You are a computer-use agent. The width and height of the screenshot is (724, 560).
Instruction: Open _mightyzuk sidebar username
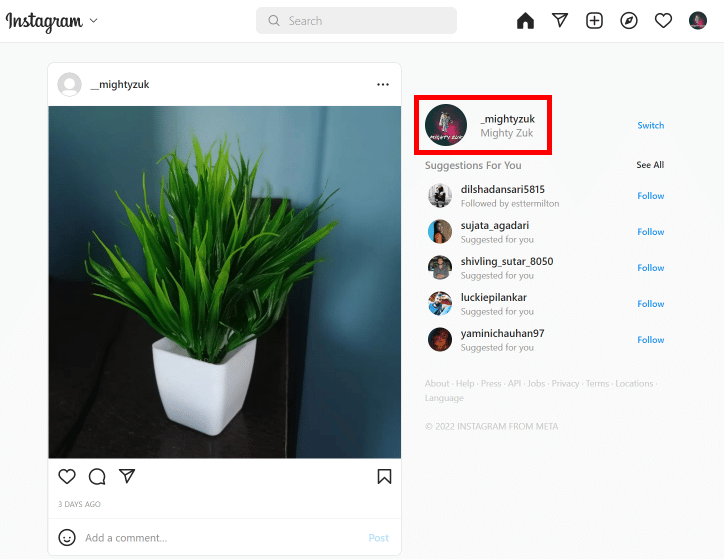(507, 119)
